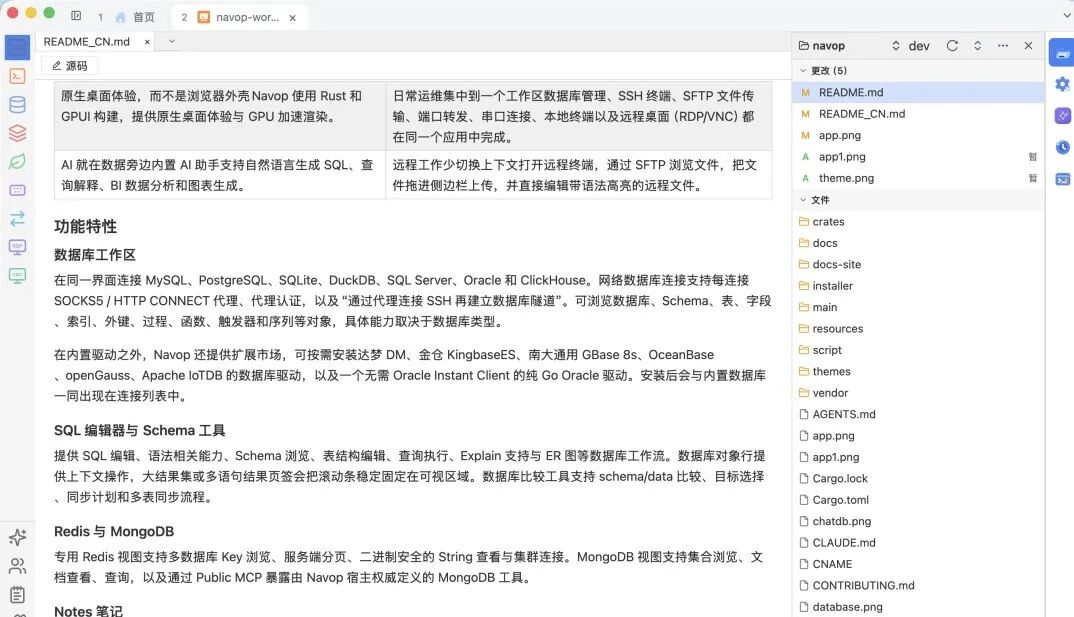Open the tab list dropdown chevron

tap(172, 41)
